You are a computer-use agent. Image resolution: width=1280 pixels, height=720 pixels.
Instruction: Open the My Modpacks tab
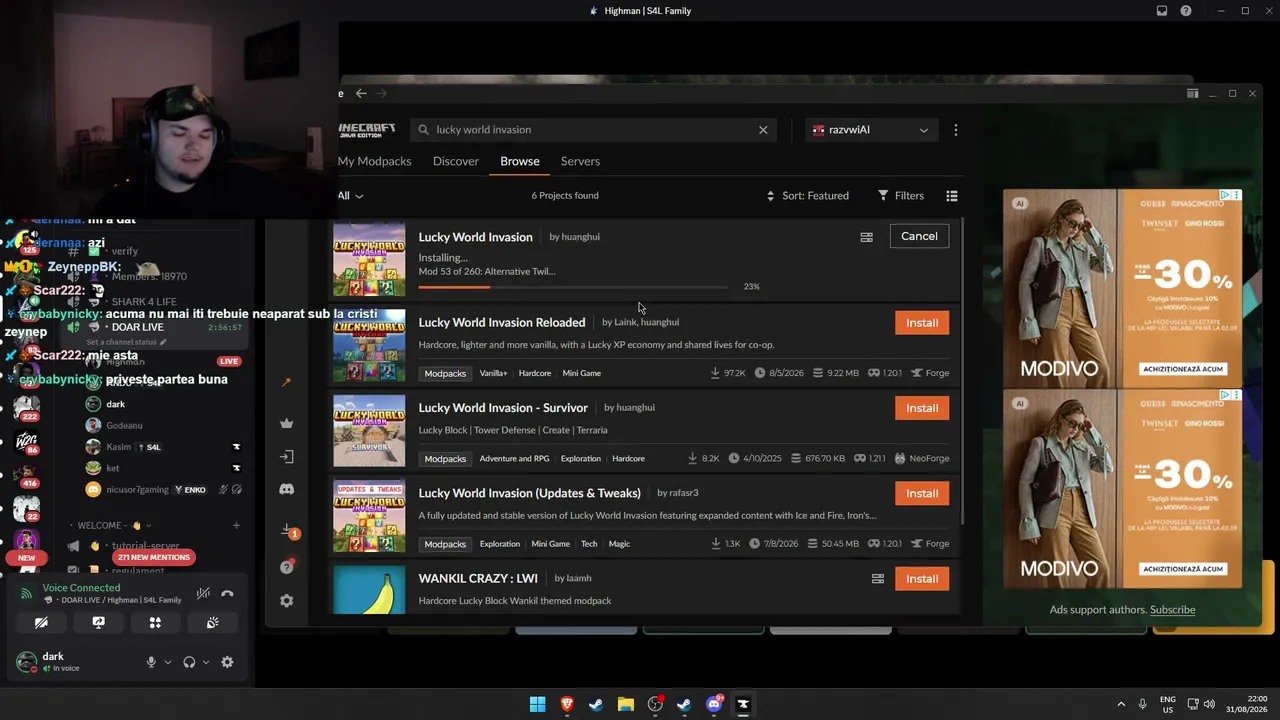coord(374,161)
